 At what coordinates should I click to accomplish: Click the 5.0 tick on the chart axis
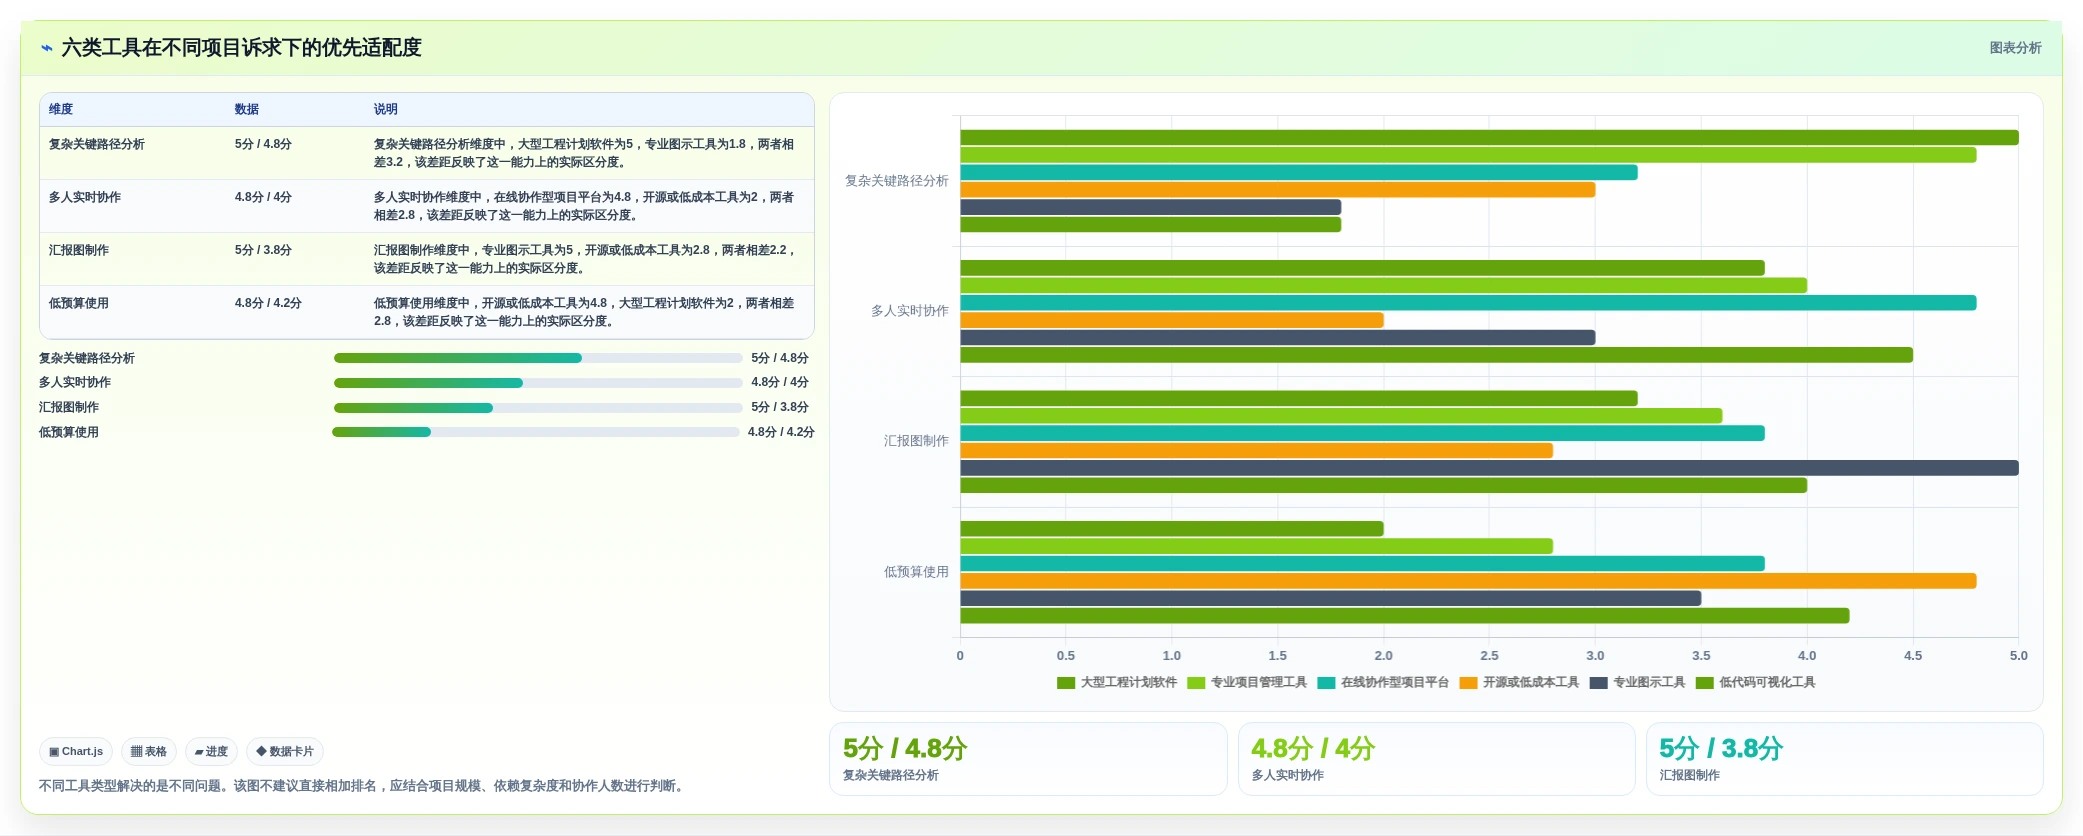tap(2018, 656)
